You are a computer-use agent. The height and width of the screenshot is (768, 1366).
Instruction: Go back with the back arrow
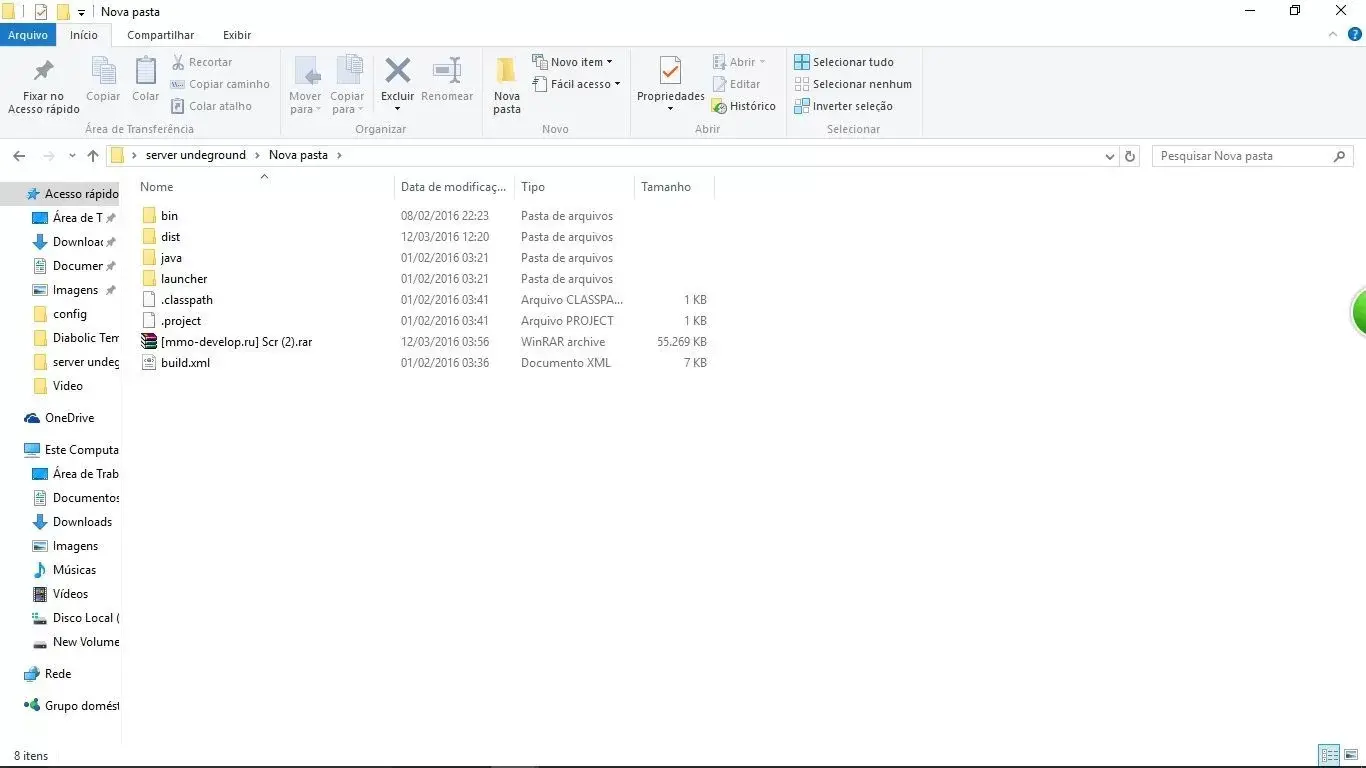point(19,156)
